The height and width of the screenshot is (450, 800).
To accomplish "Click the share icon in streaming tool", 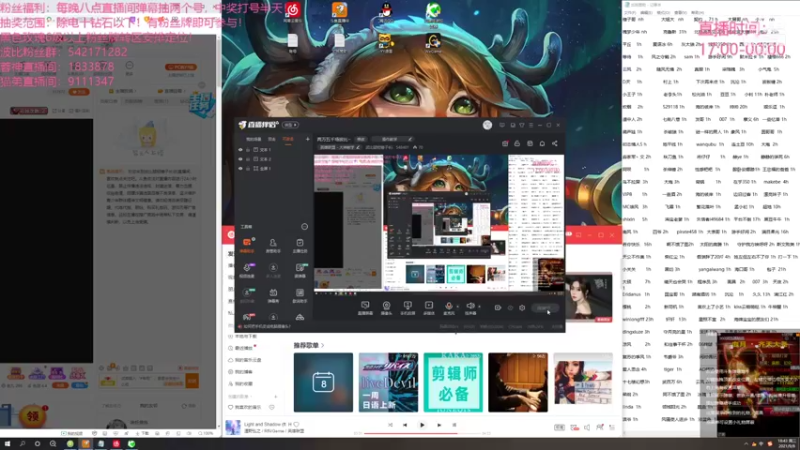I will pyautogui.click(x=555, y=144).
